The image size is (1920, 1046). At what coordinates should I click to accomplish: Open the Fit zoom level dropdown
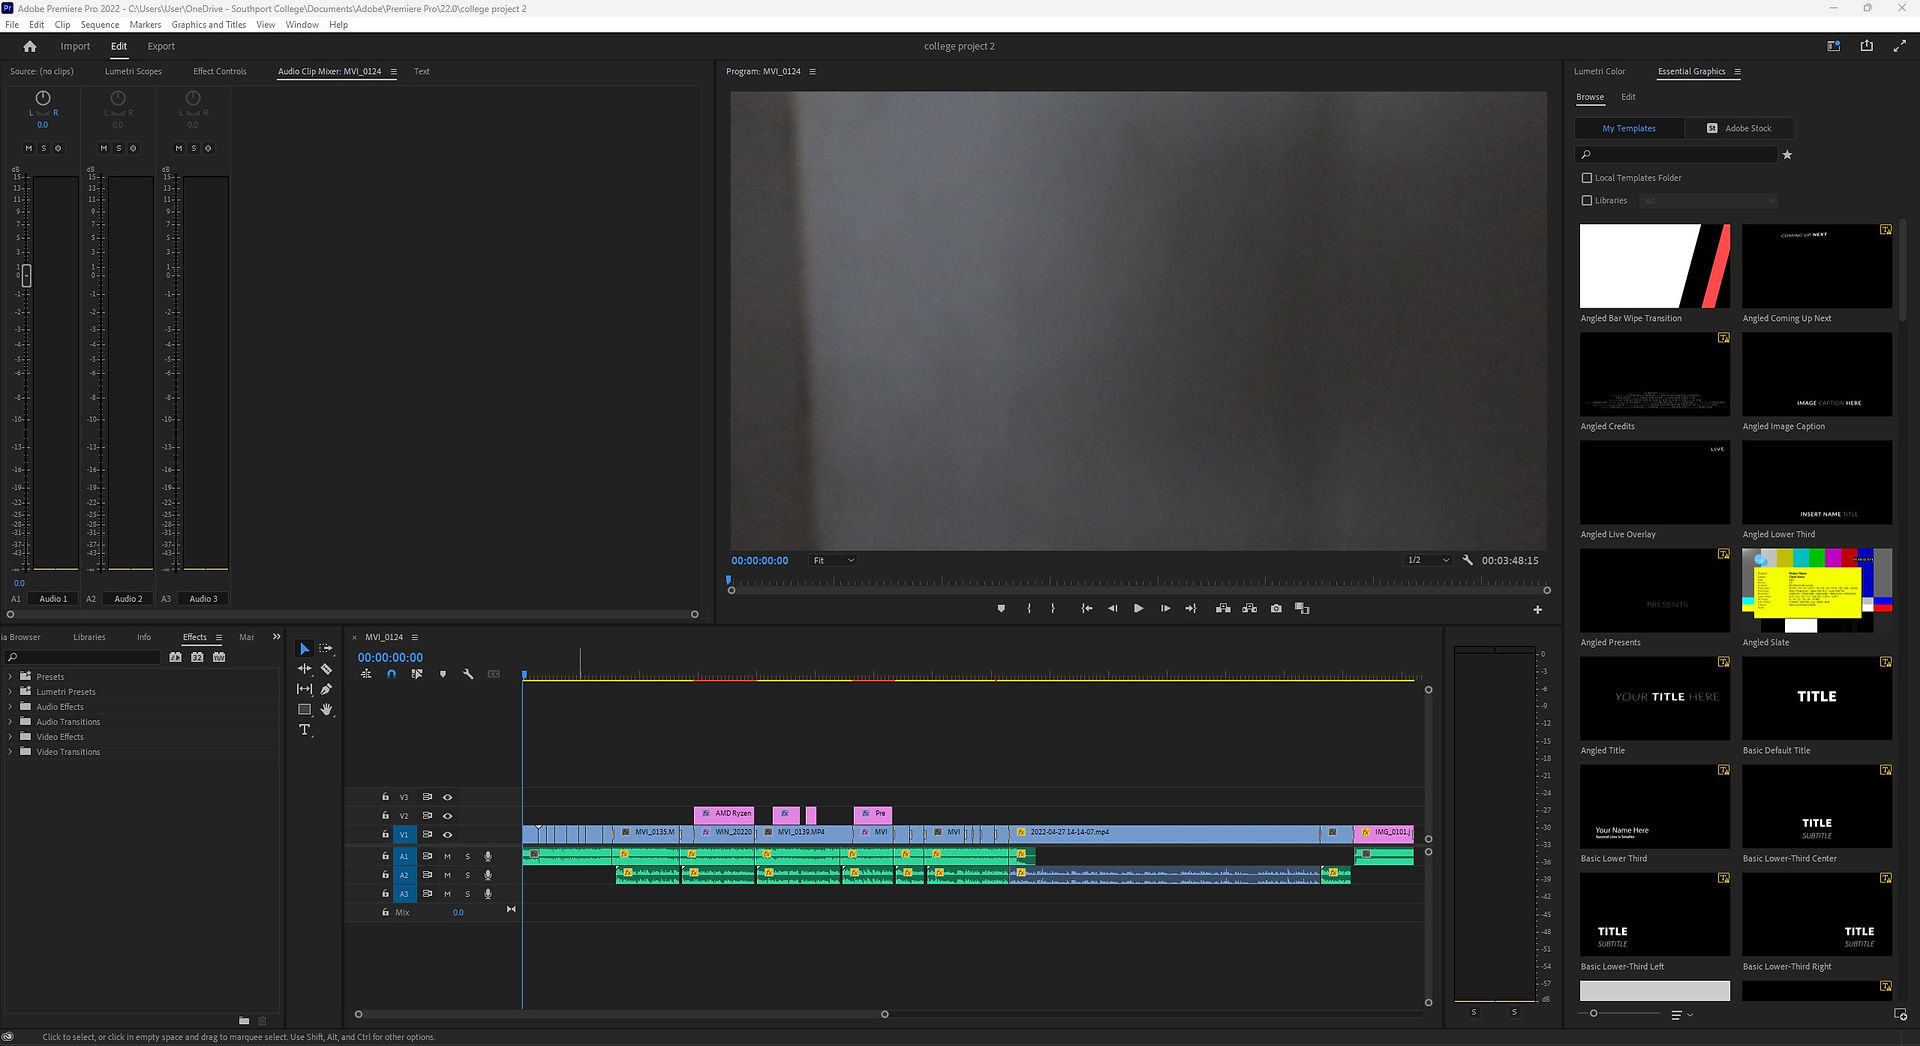833,560
